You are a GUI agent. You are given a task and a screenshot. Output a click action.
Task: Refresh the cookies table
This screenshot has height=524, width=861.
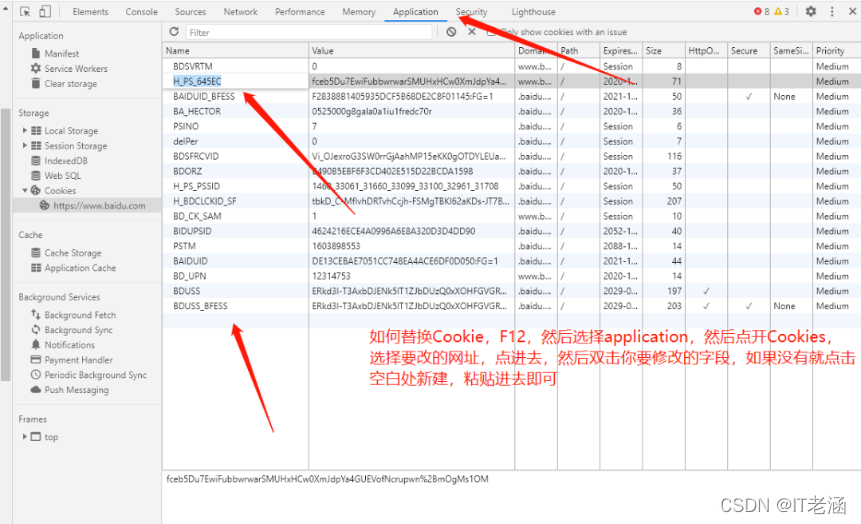click(174, 32)
